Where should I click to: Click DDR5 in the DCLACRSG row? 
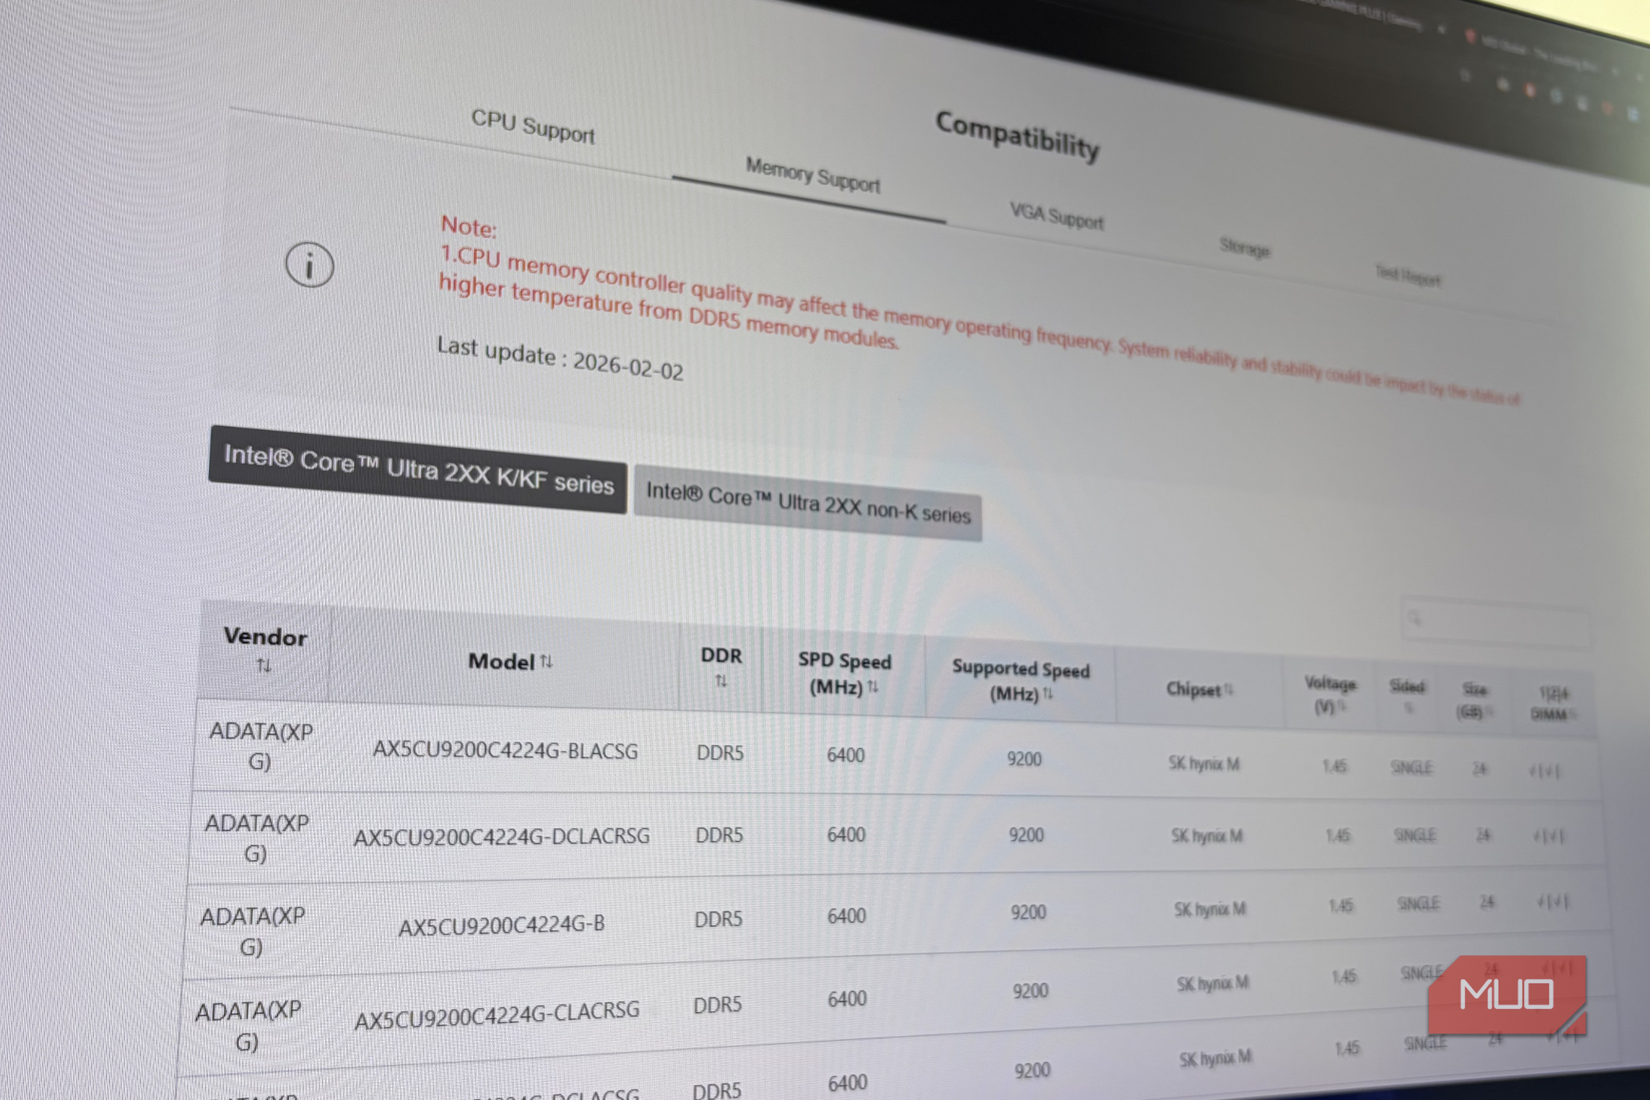point(719,835)
